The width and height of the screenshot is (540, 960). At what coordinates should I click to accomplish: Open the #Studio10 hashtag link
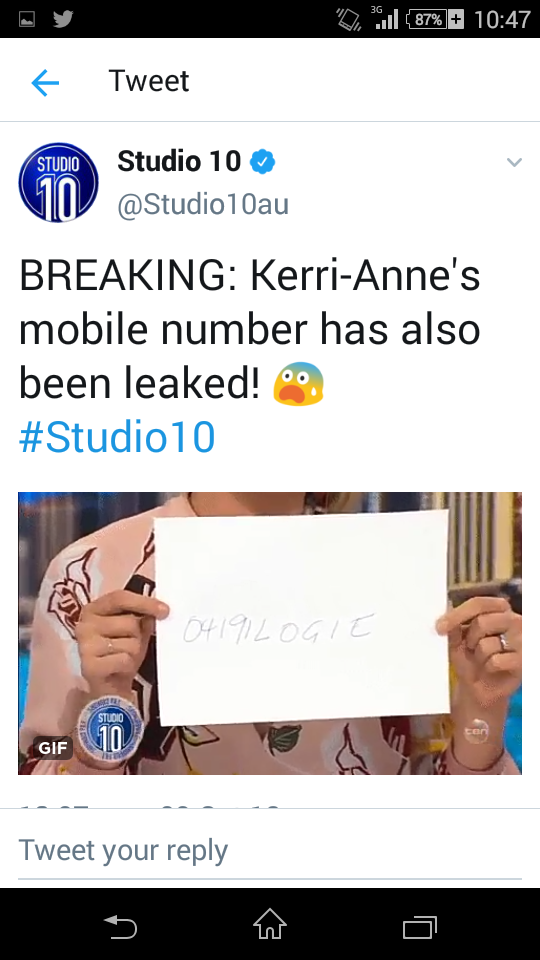pyautogui.click(x=117, y=437)
